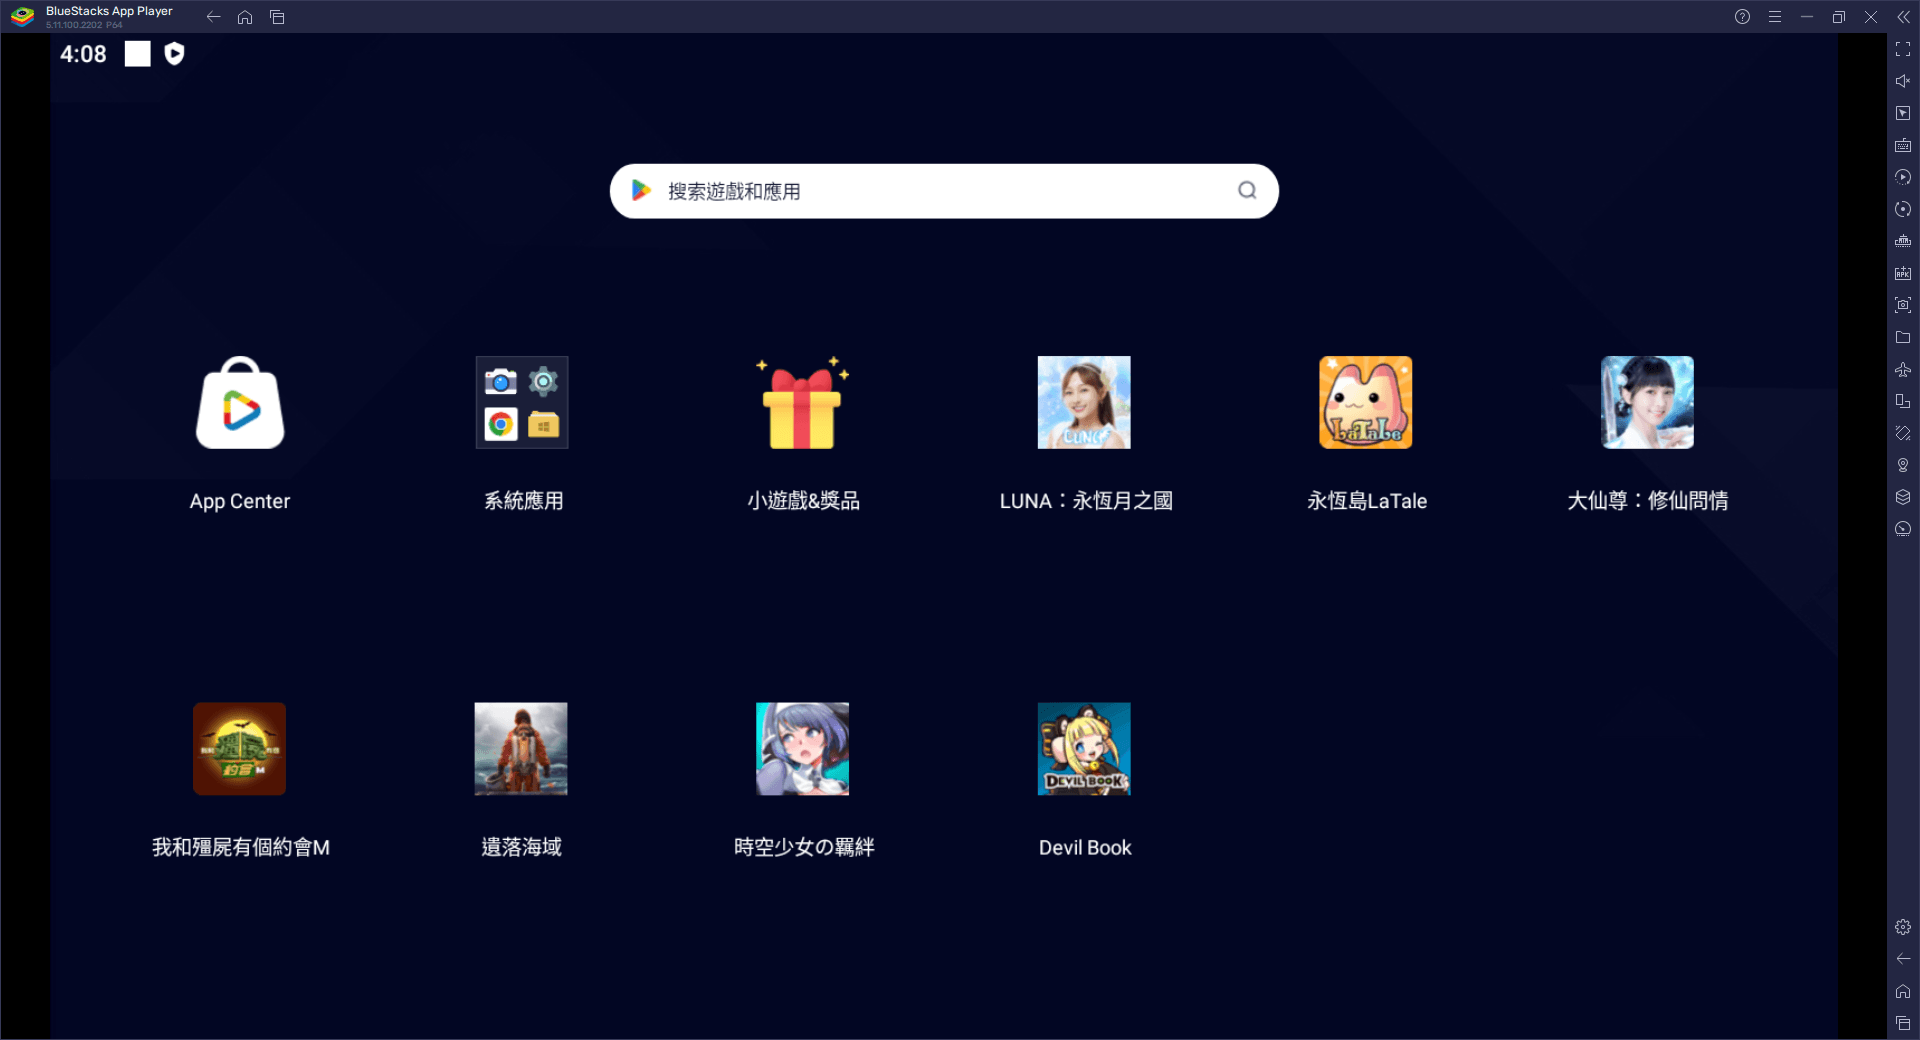Viewport: 1920px width, 1040px height.
Task: Open multi-instance manager building icon
Action: [1903, 241]
